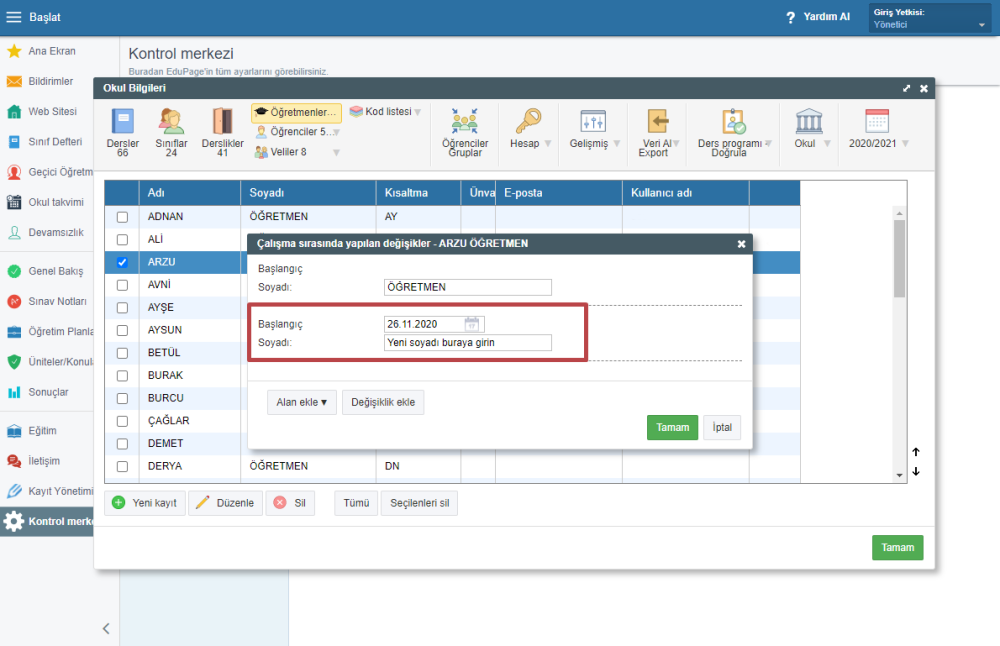The width and height of the screenshot is (1000, 646).
Task: Click the 2020/2021 calendar icon
Action: tap(877, 121)
